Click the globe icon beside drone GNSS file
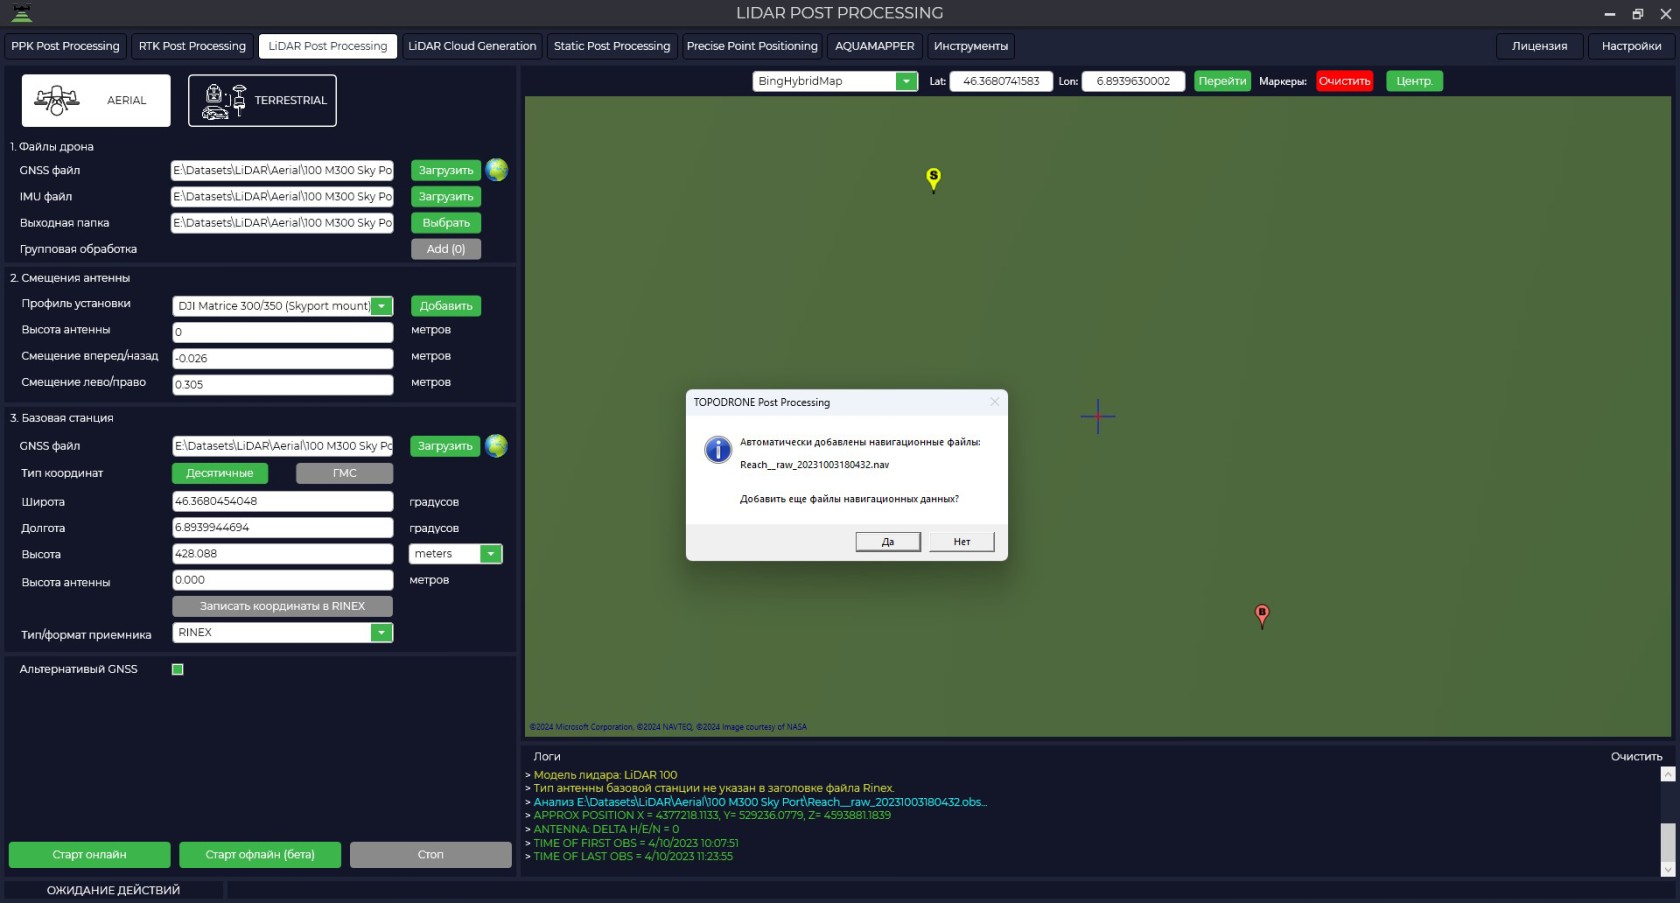The image size is (1680, 903). pos(496,170)
